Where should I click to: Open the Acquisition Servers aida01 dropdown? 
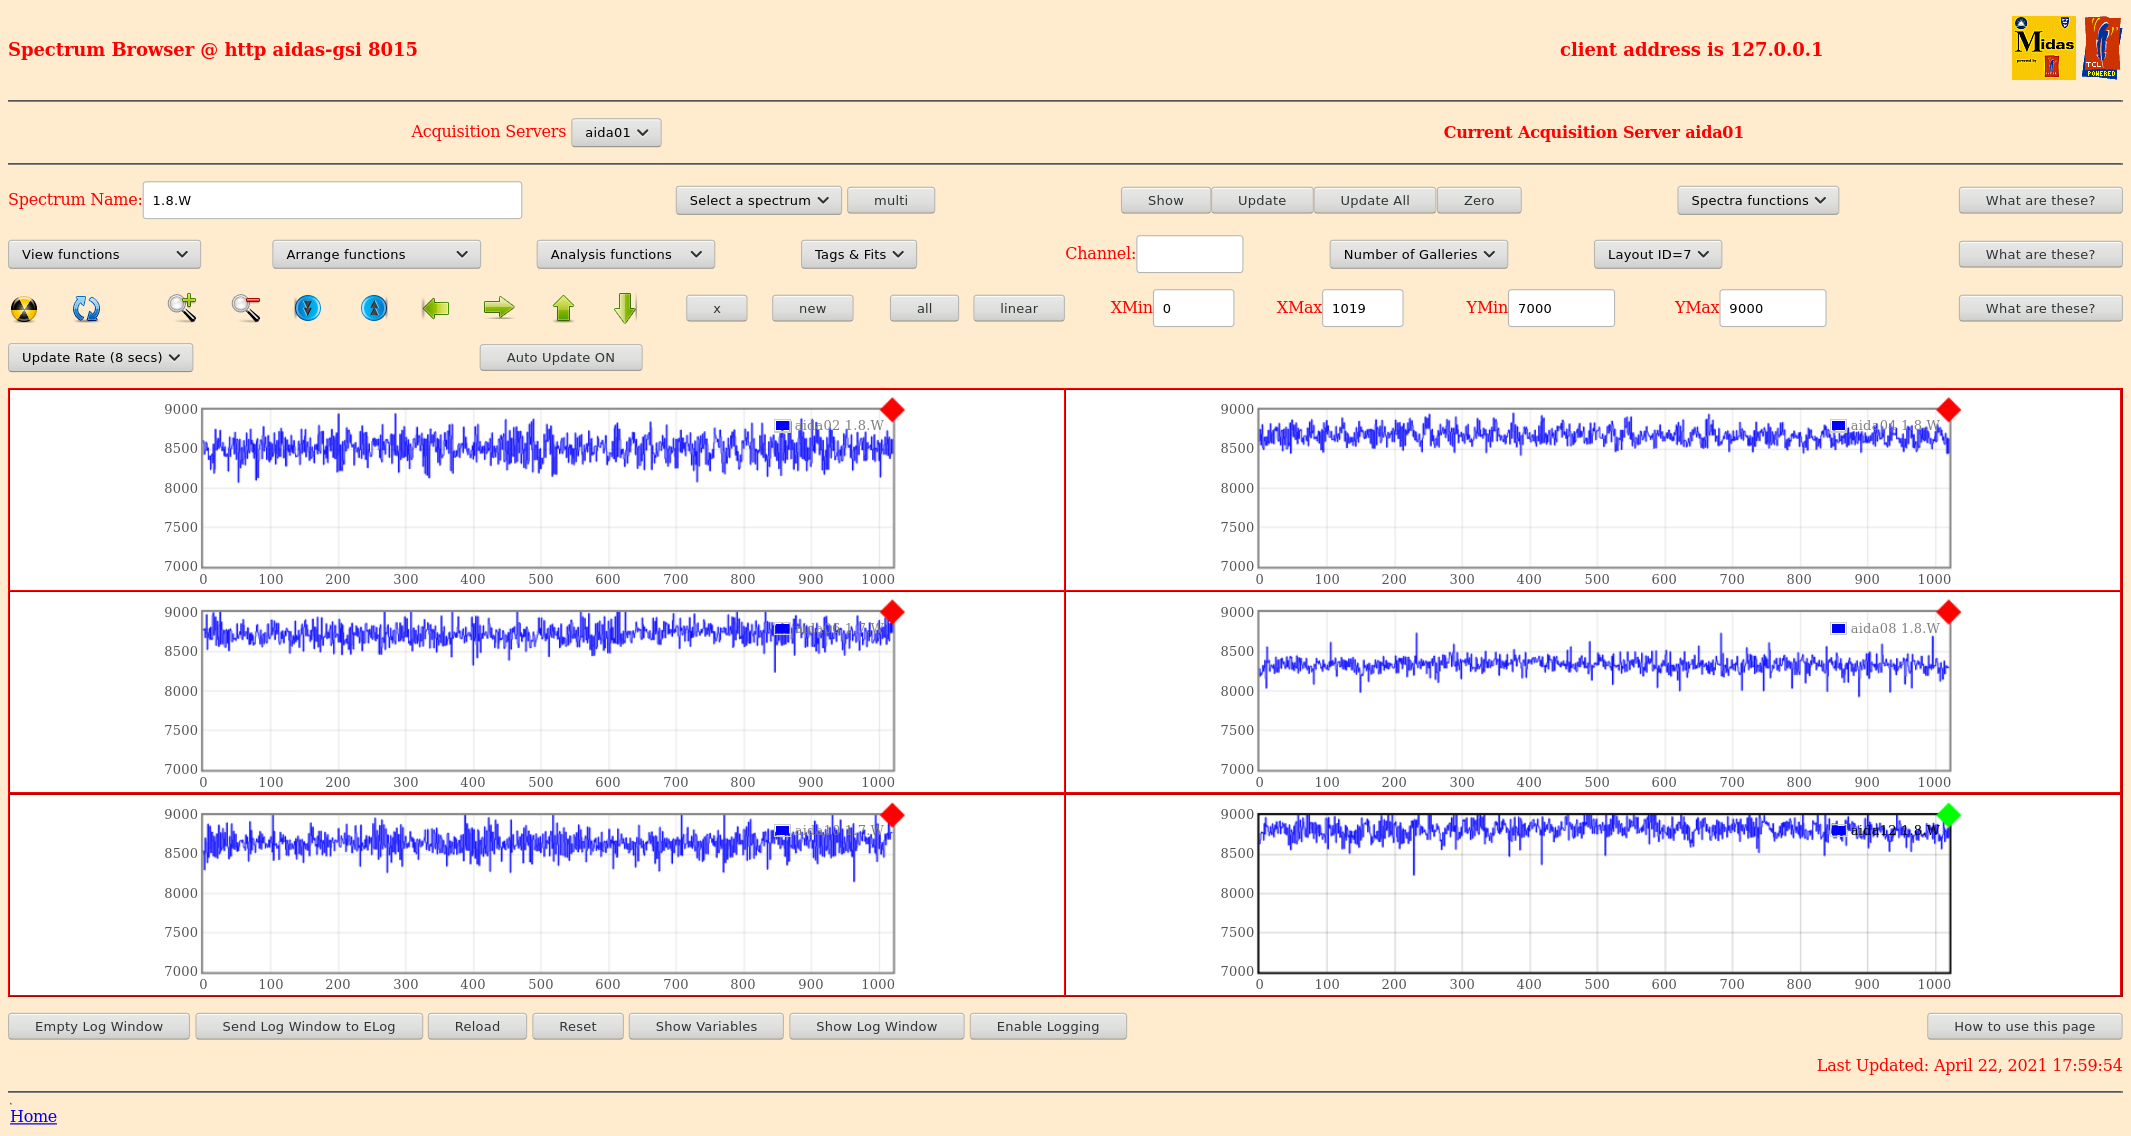pyautogui.click(x=616, y=132)
